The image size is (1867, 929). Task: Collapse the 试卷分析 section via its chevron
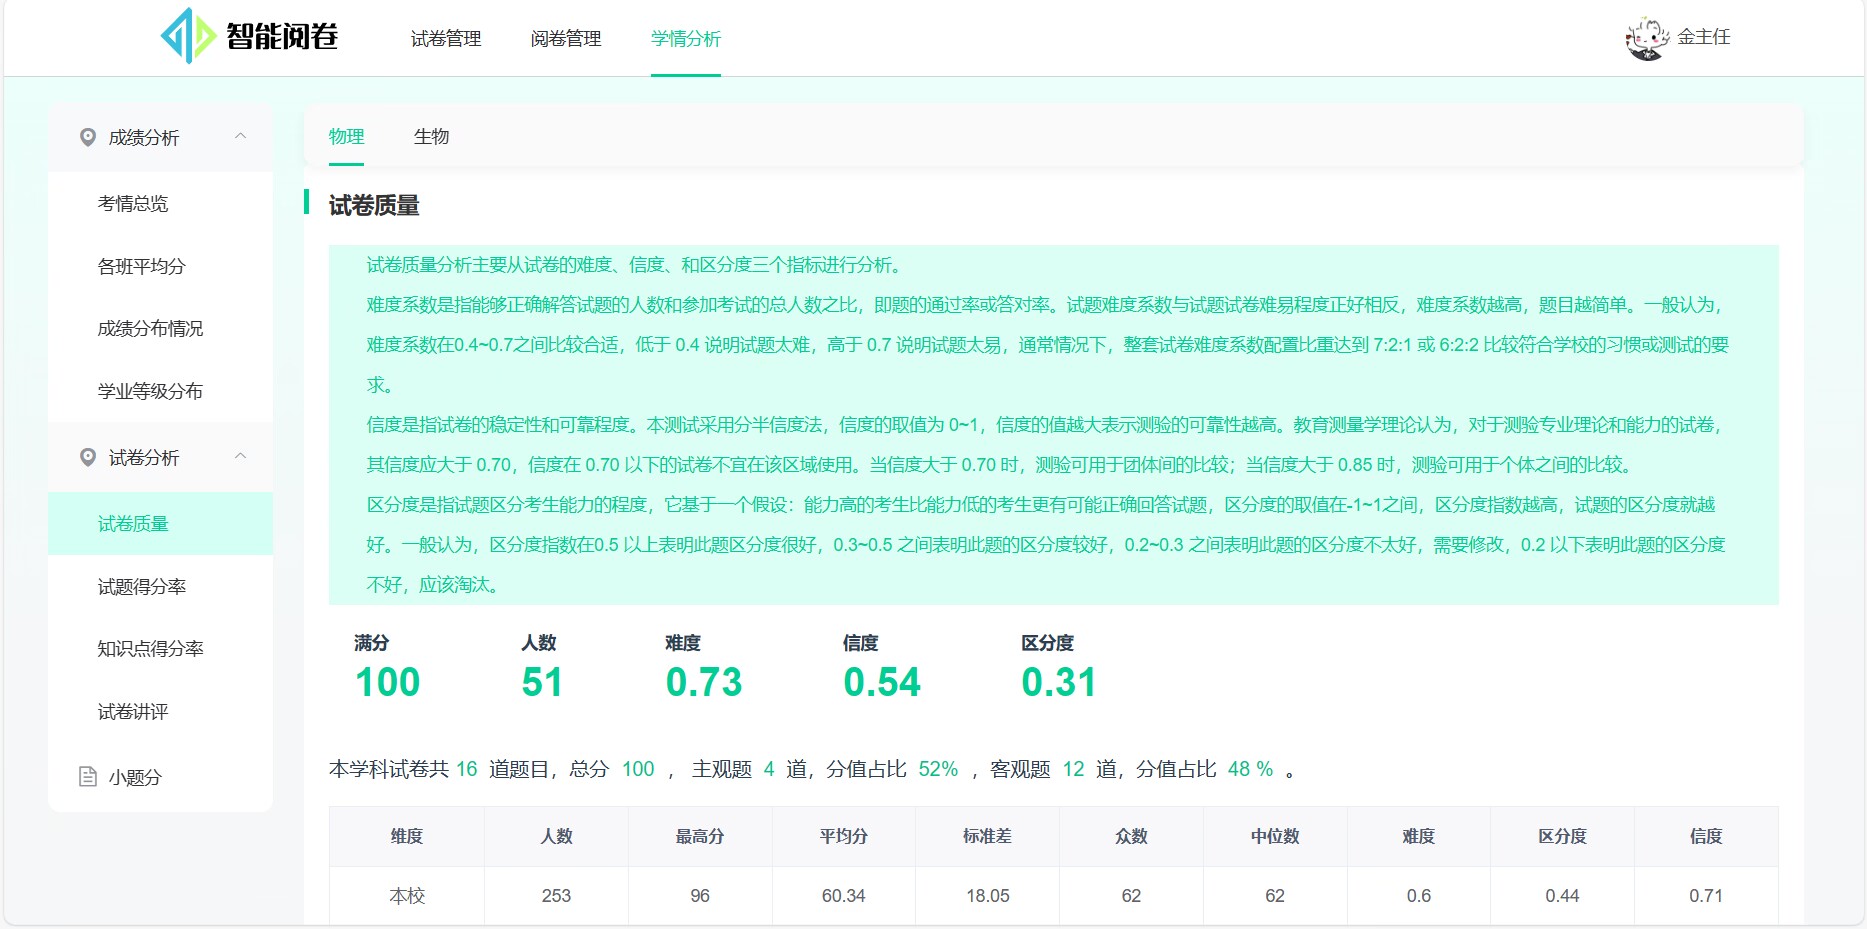240,457
